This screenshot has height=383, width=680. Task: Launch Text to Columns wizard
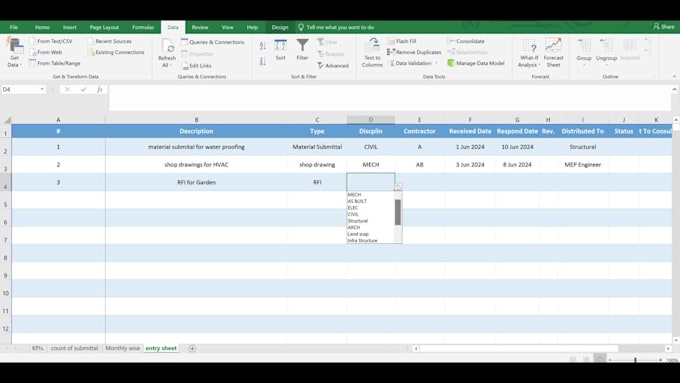pos(372,52)
